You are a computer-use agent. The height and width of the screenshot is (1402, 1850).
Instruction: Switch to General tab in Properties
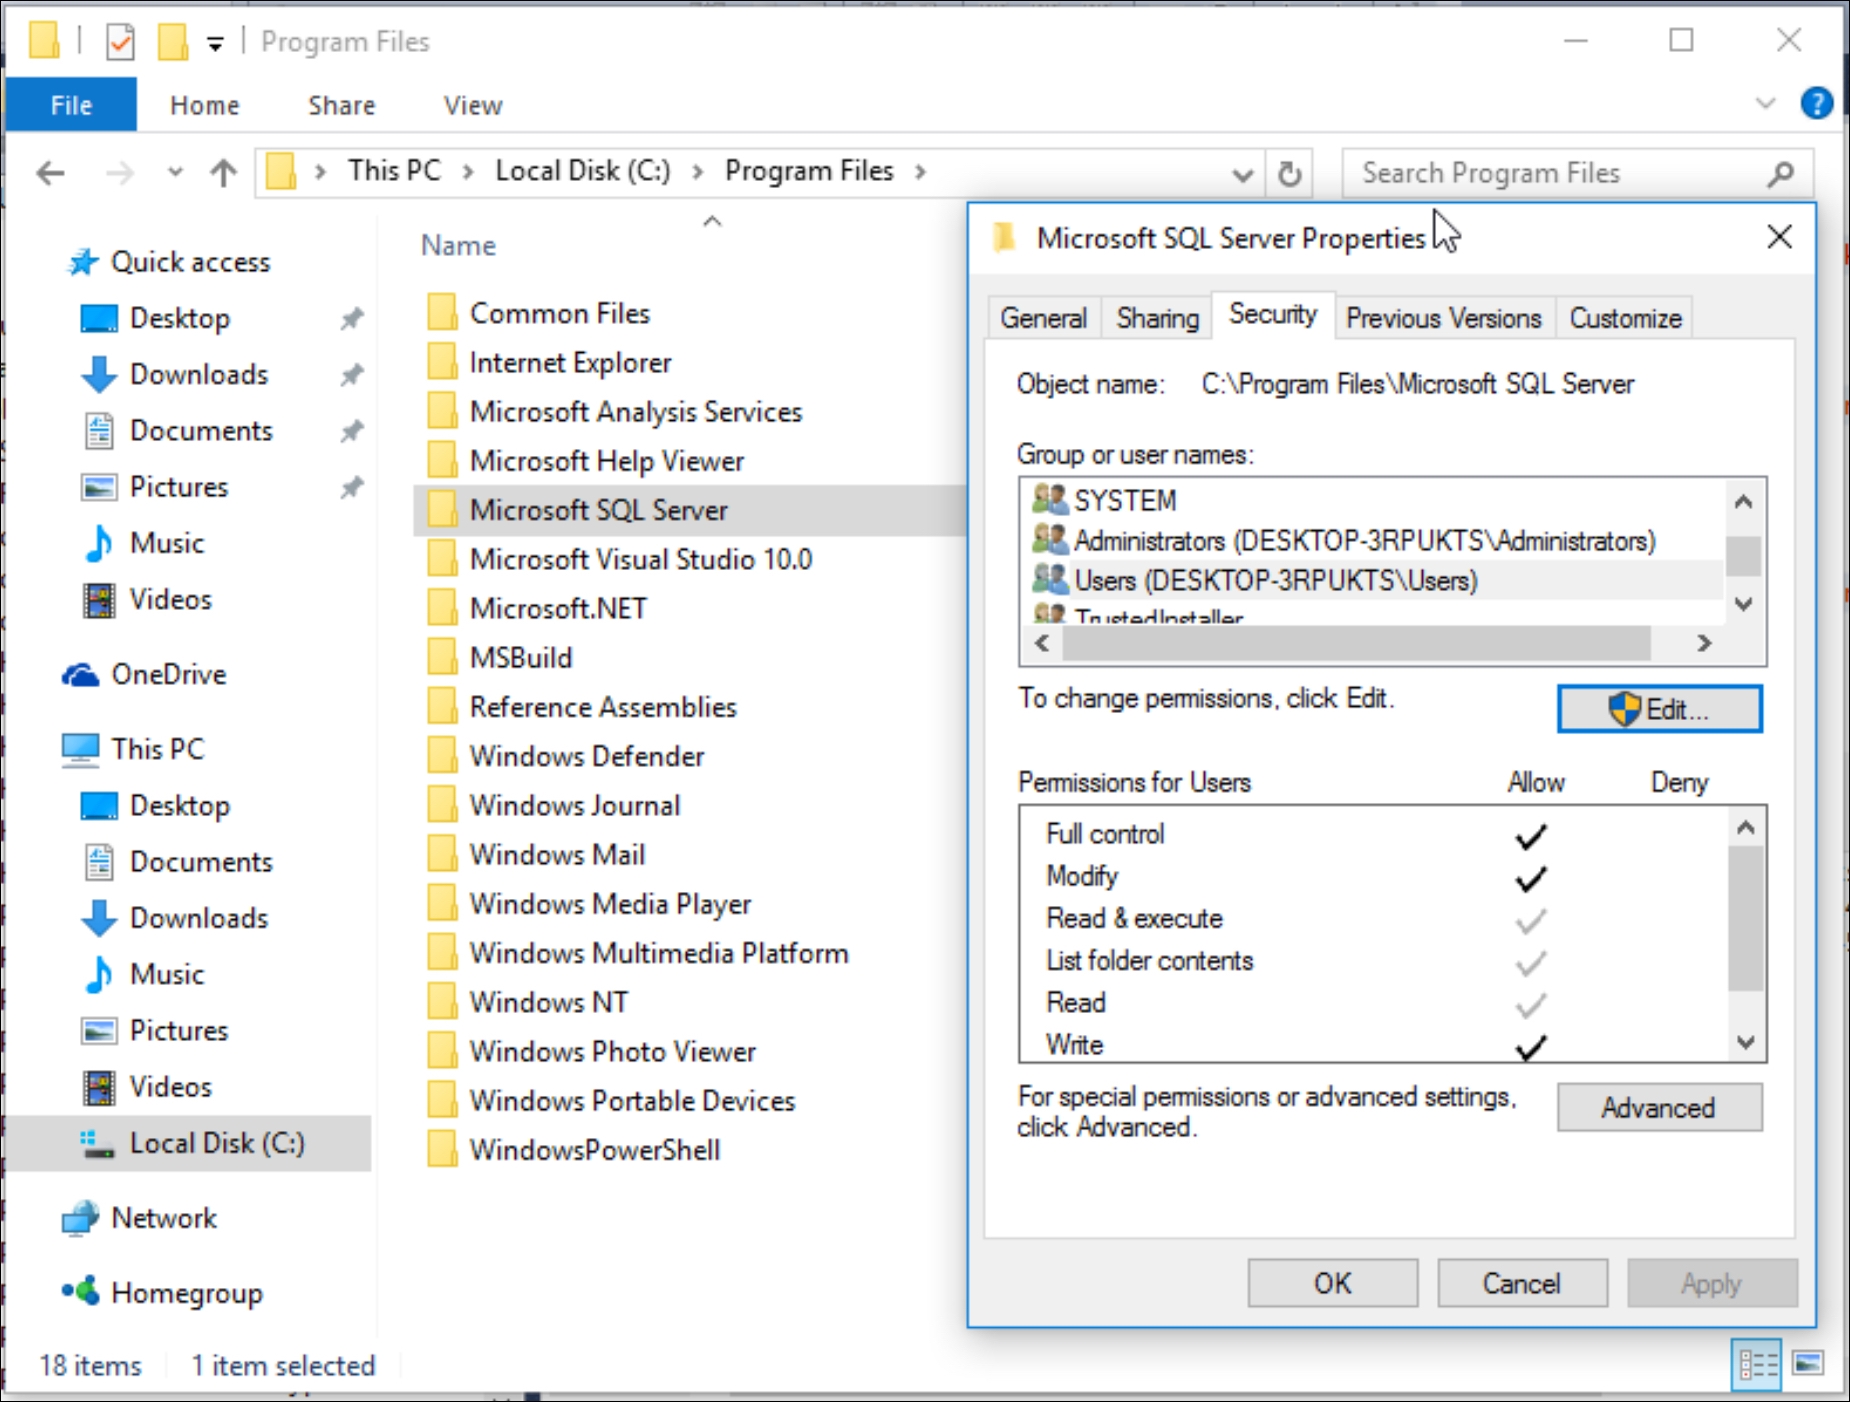[1043, 318]
